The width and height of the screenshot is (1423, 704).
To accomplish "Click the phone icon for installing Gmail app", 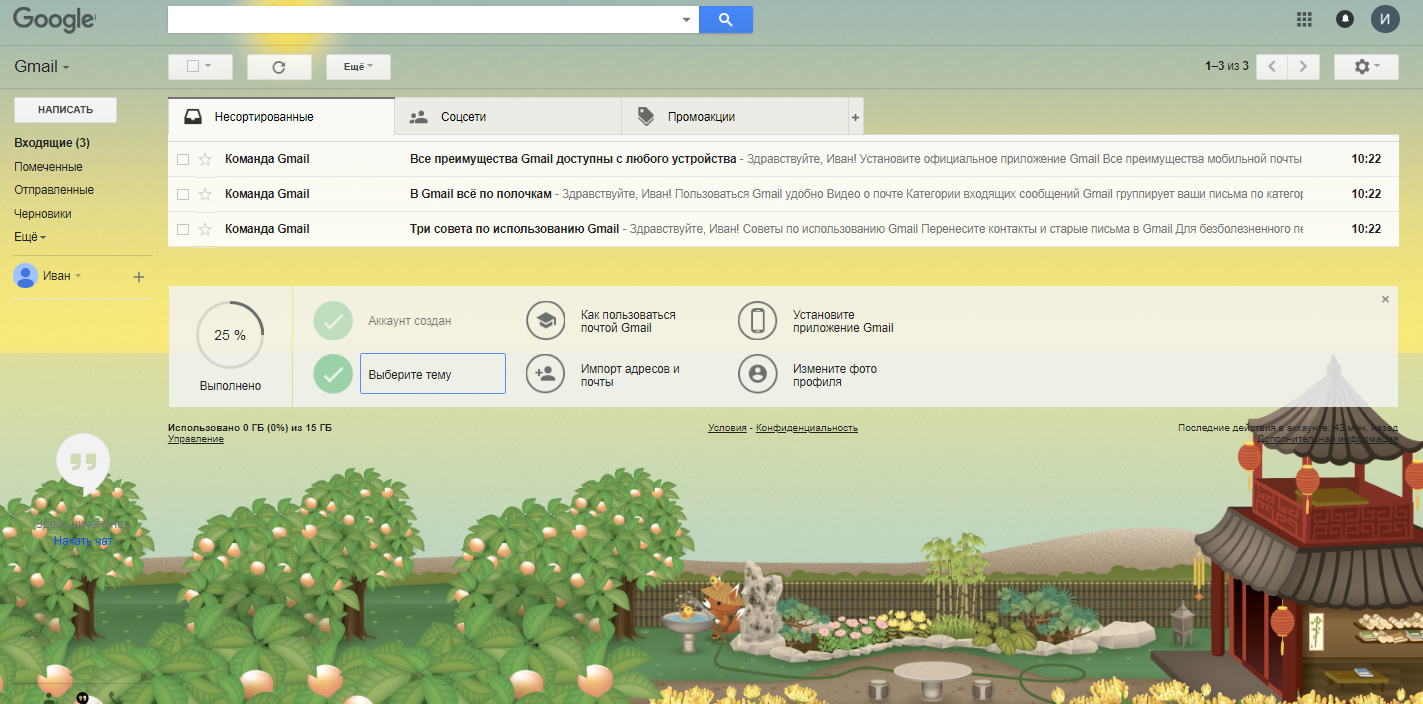I will pyautogui.click(x=758, y=321).
